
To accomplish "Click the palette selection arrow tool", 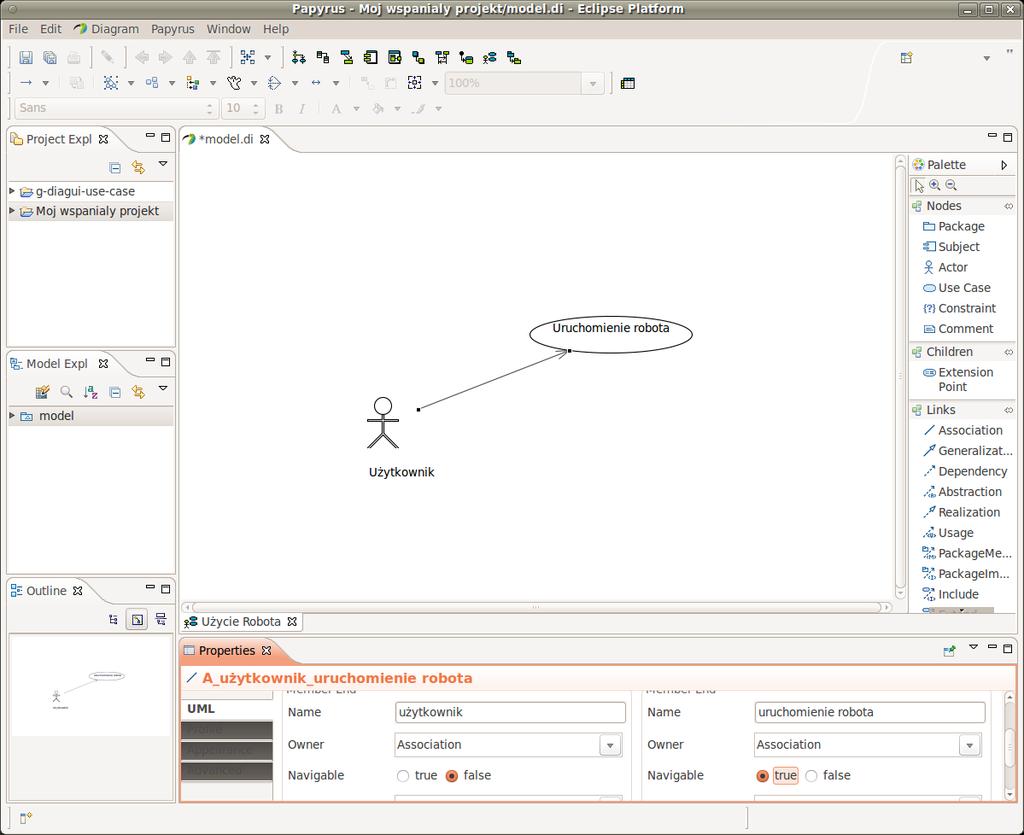I will point(919,185).
